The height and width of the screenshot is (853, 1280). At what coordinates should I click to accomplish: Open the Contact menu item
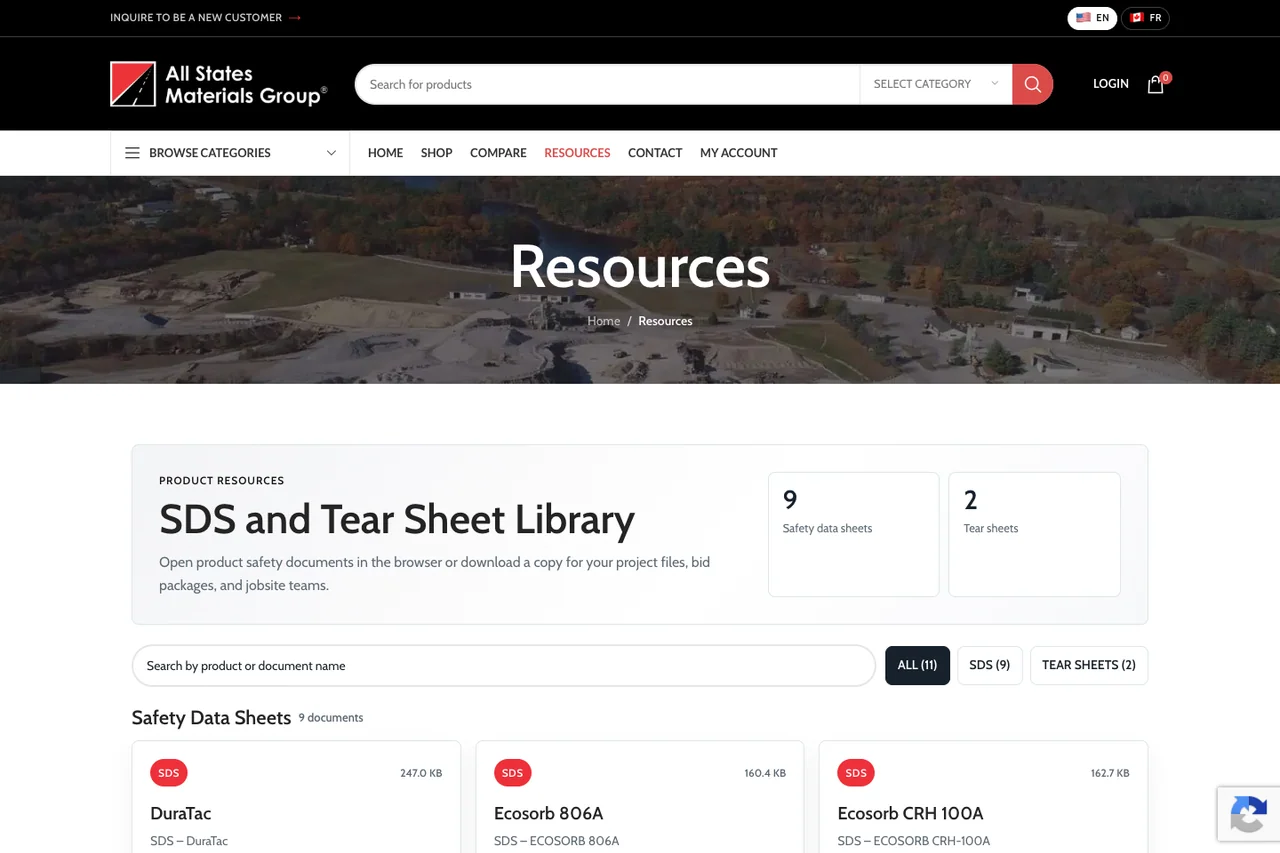[655, 153]
